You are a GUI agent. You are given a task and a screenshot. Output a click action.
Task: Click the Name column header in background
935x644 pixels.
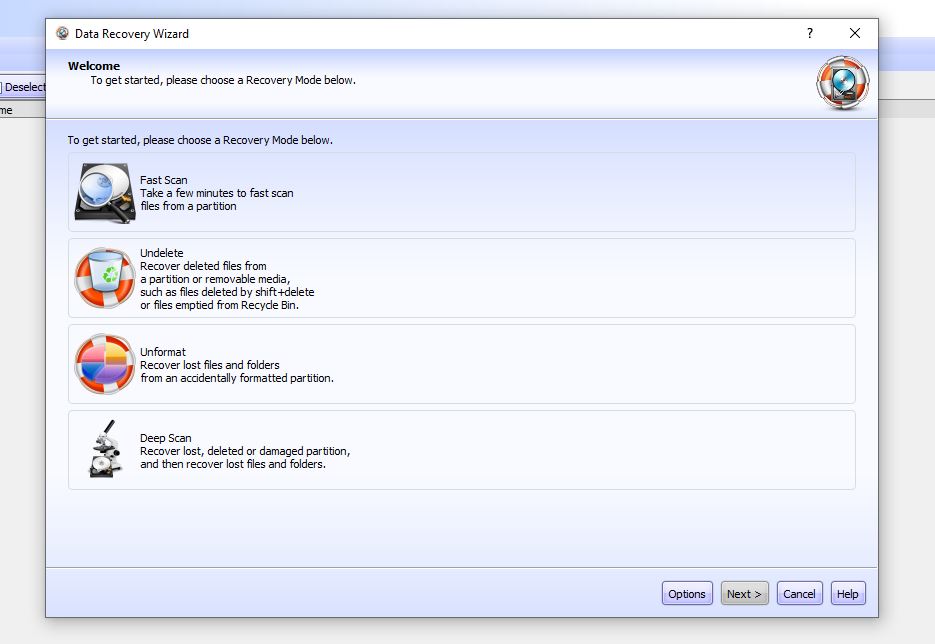point(7,110)
